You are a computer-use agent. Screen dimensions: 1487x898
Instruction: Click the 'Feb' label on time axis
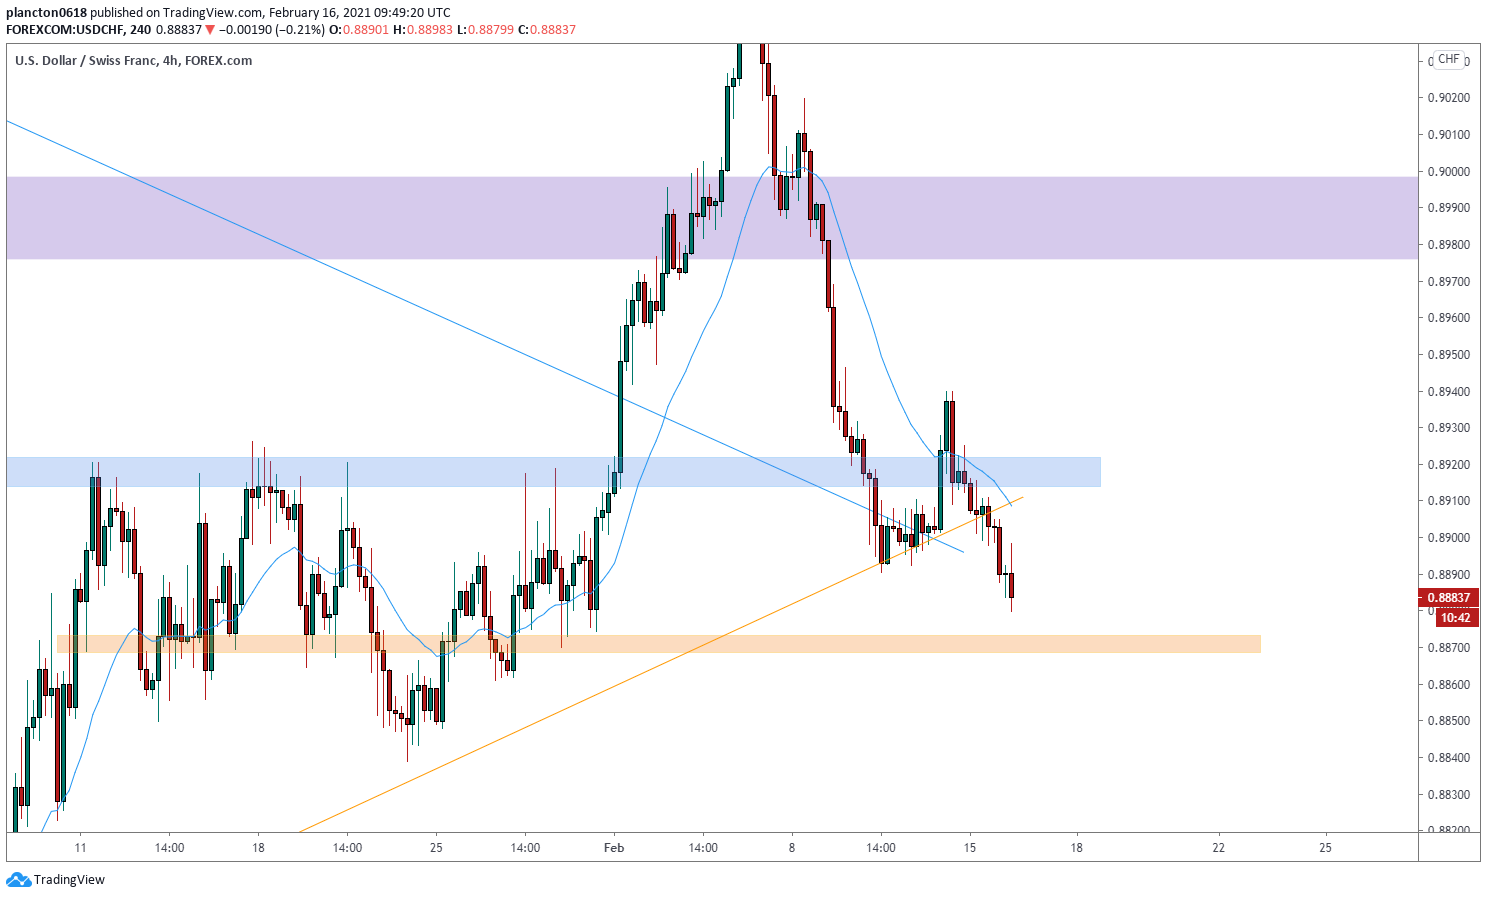[614, 848]
